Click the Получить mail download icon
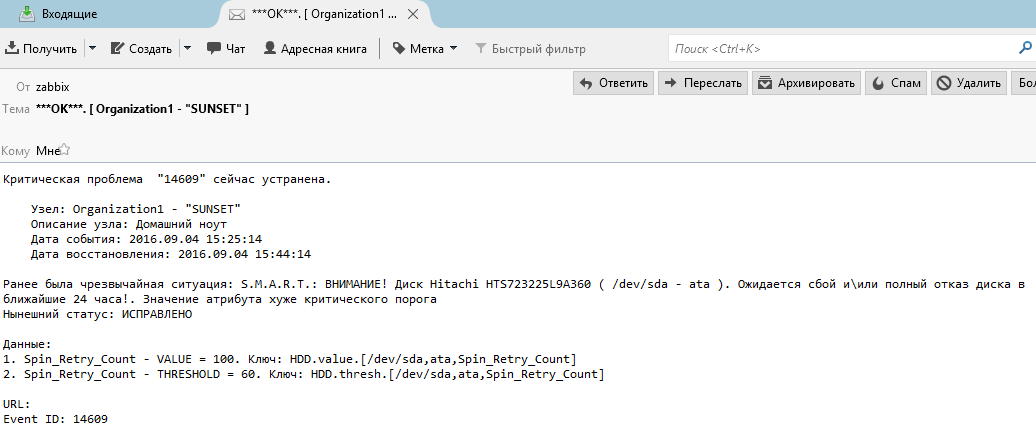The height and width of the screenshot is (438, 1036). click(x=13, y=48)
